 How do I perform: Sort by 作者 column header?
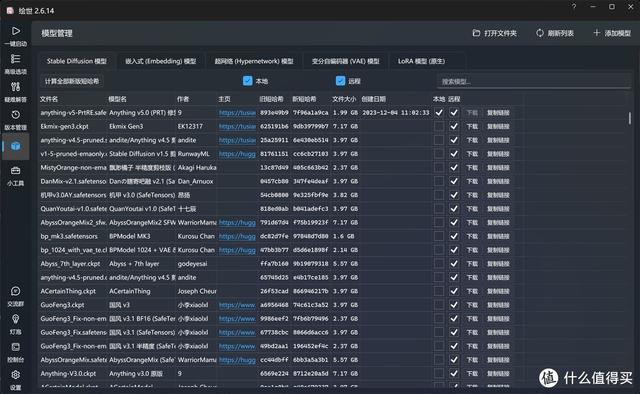point(183,99)
